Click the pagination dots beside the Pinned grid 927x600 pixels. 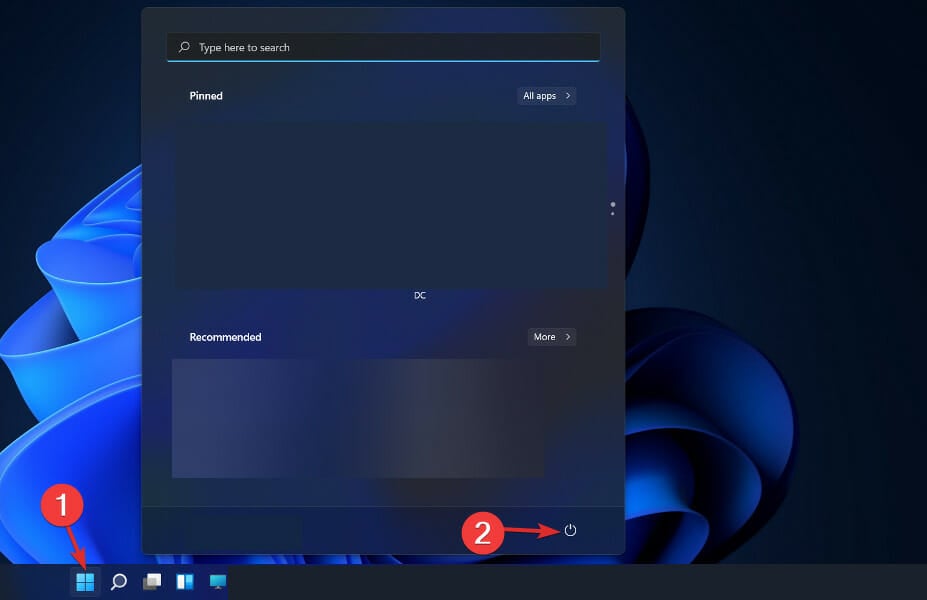[x=613, y=208]
